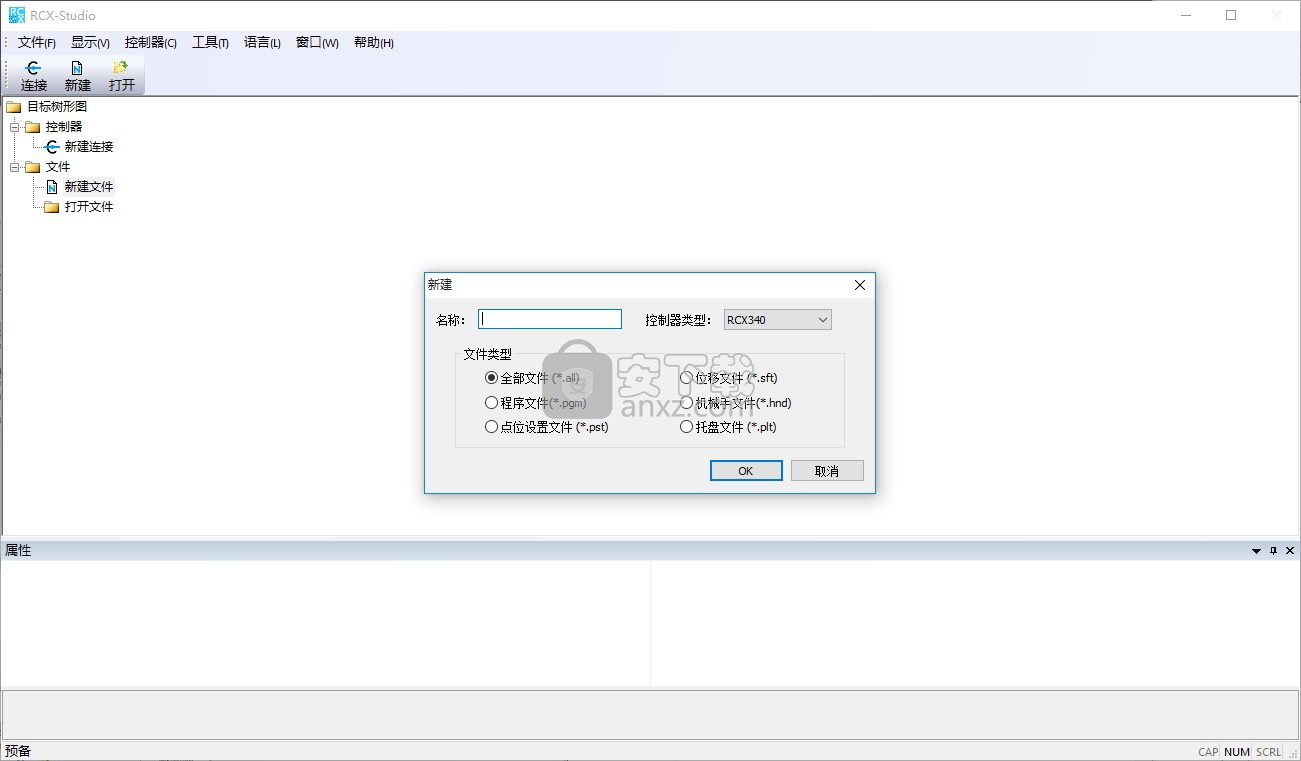Open the 显示(V) menu
This screenshot has width=1301, height=761.
[x=90, y=43]
